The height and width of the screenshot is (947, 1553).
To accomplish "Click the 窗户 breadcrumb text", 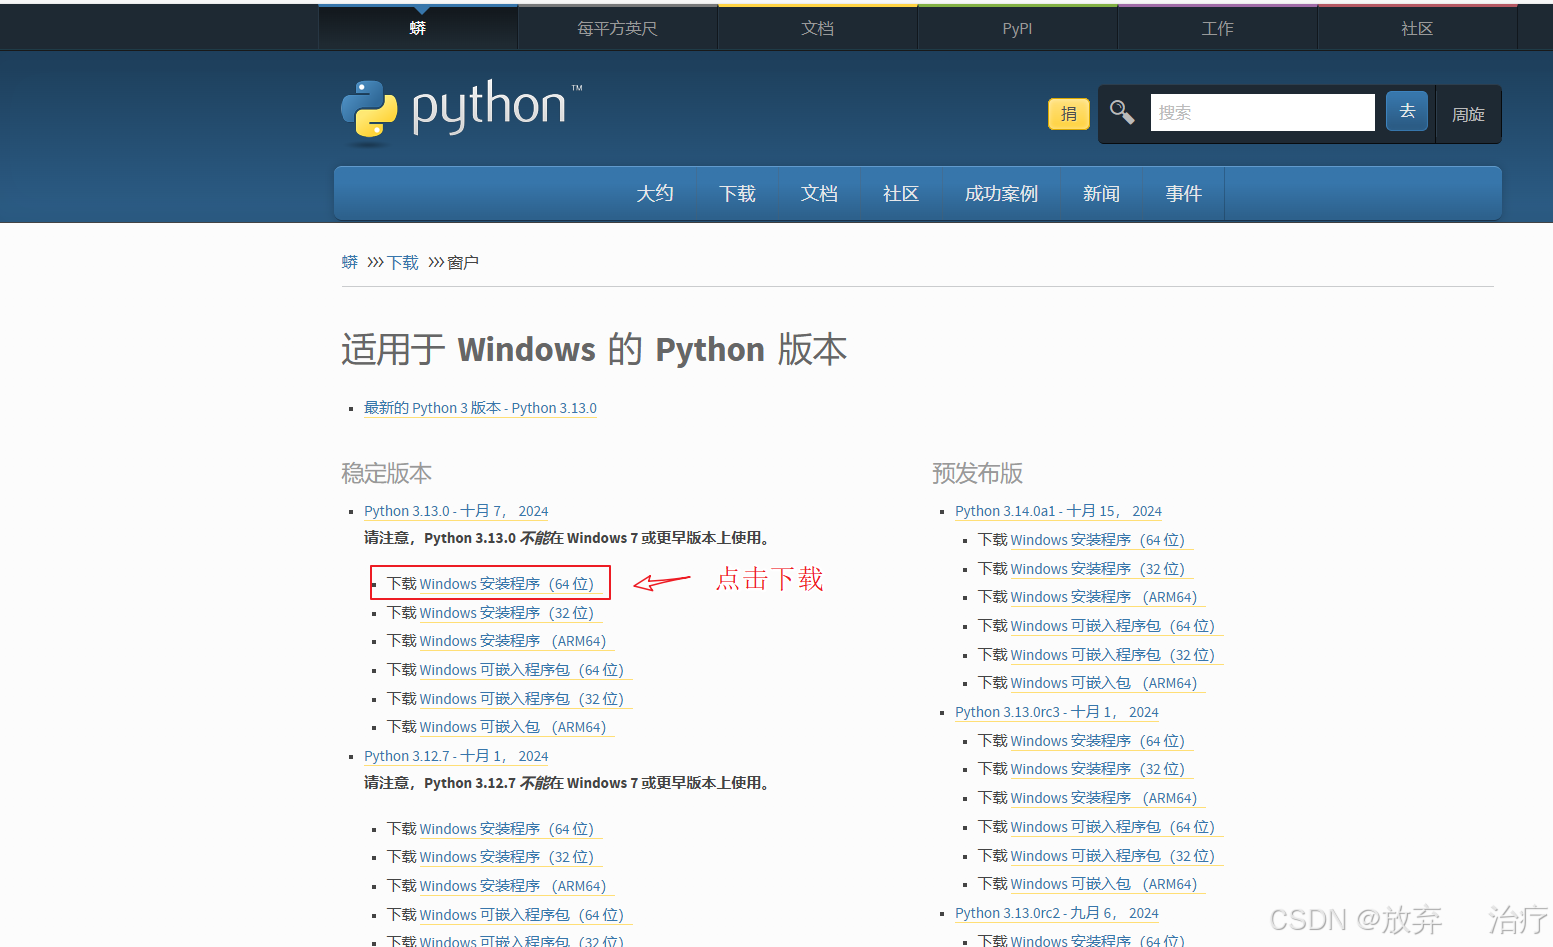I will click(x=463, y=262).
